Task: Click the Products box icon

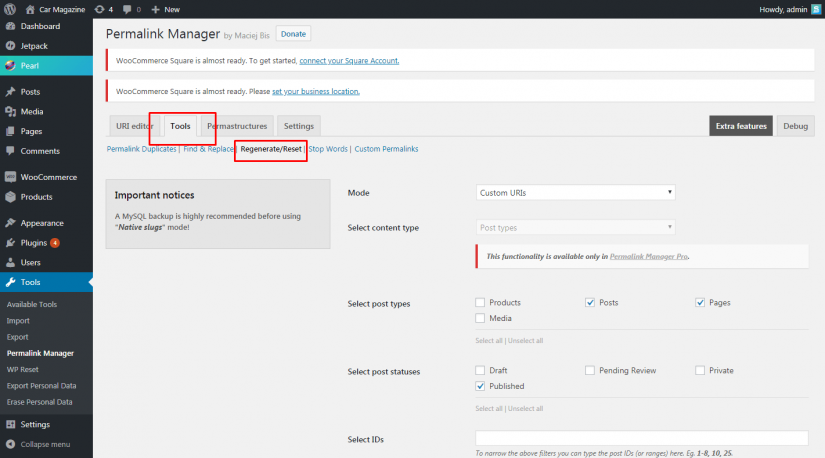Action: click(11, 197)
